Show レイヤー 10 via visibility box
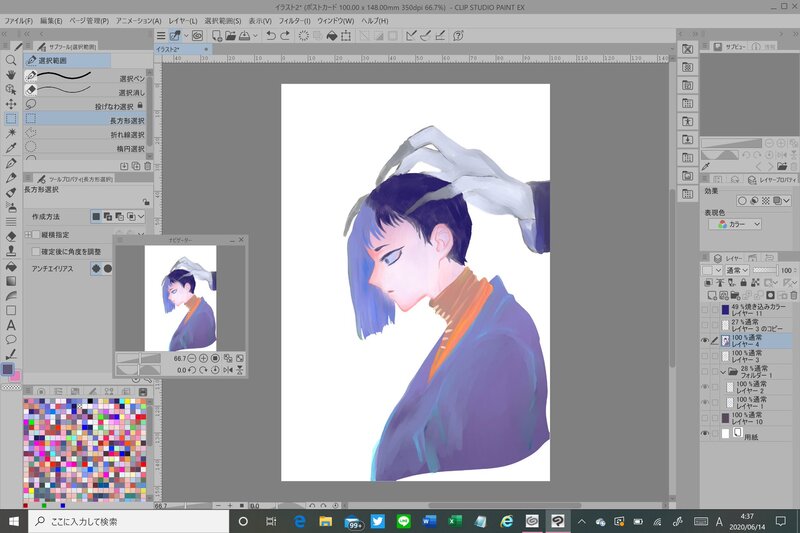800x533 pixels. tap(705, 418)
